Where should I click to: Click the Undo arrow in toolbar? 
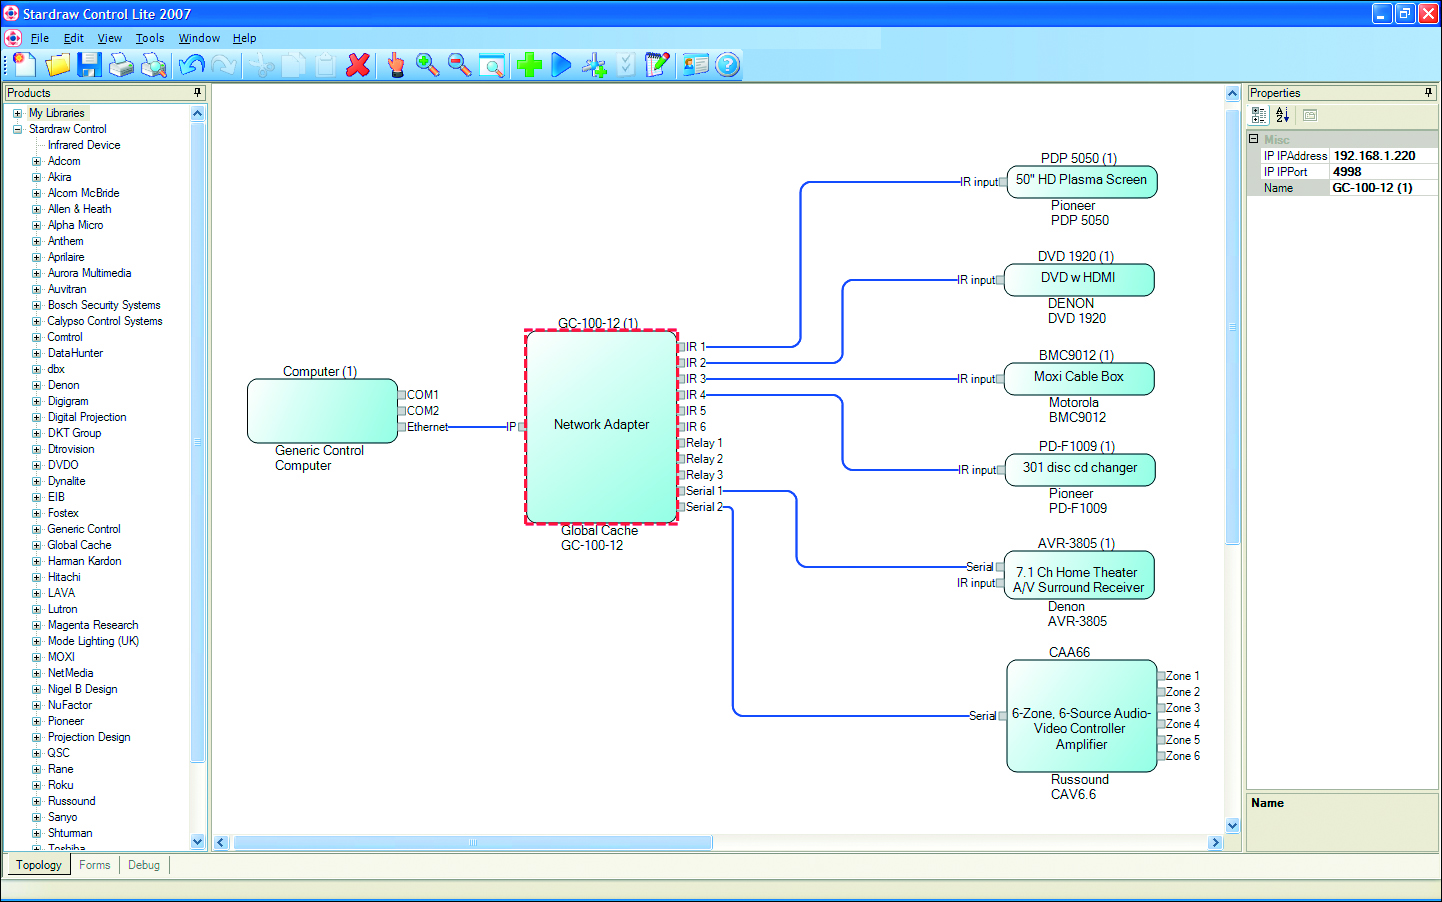(191, 65)
